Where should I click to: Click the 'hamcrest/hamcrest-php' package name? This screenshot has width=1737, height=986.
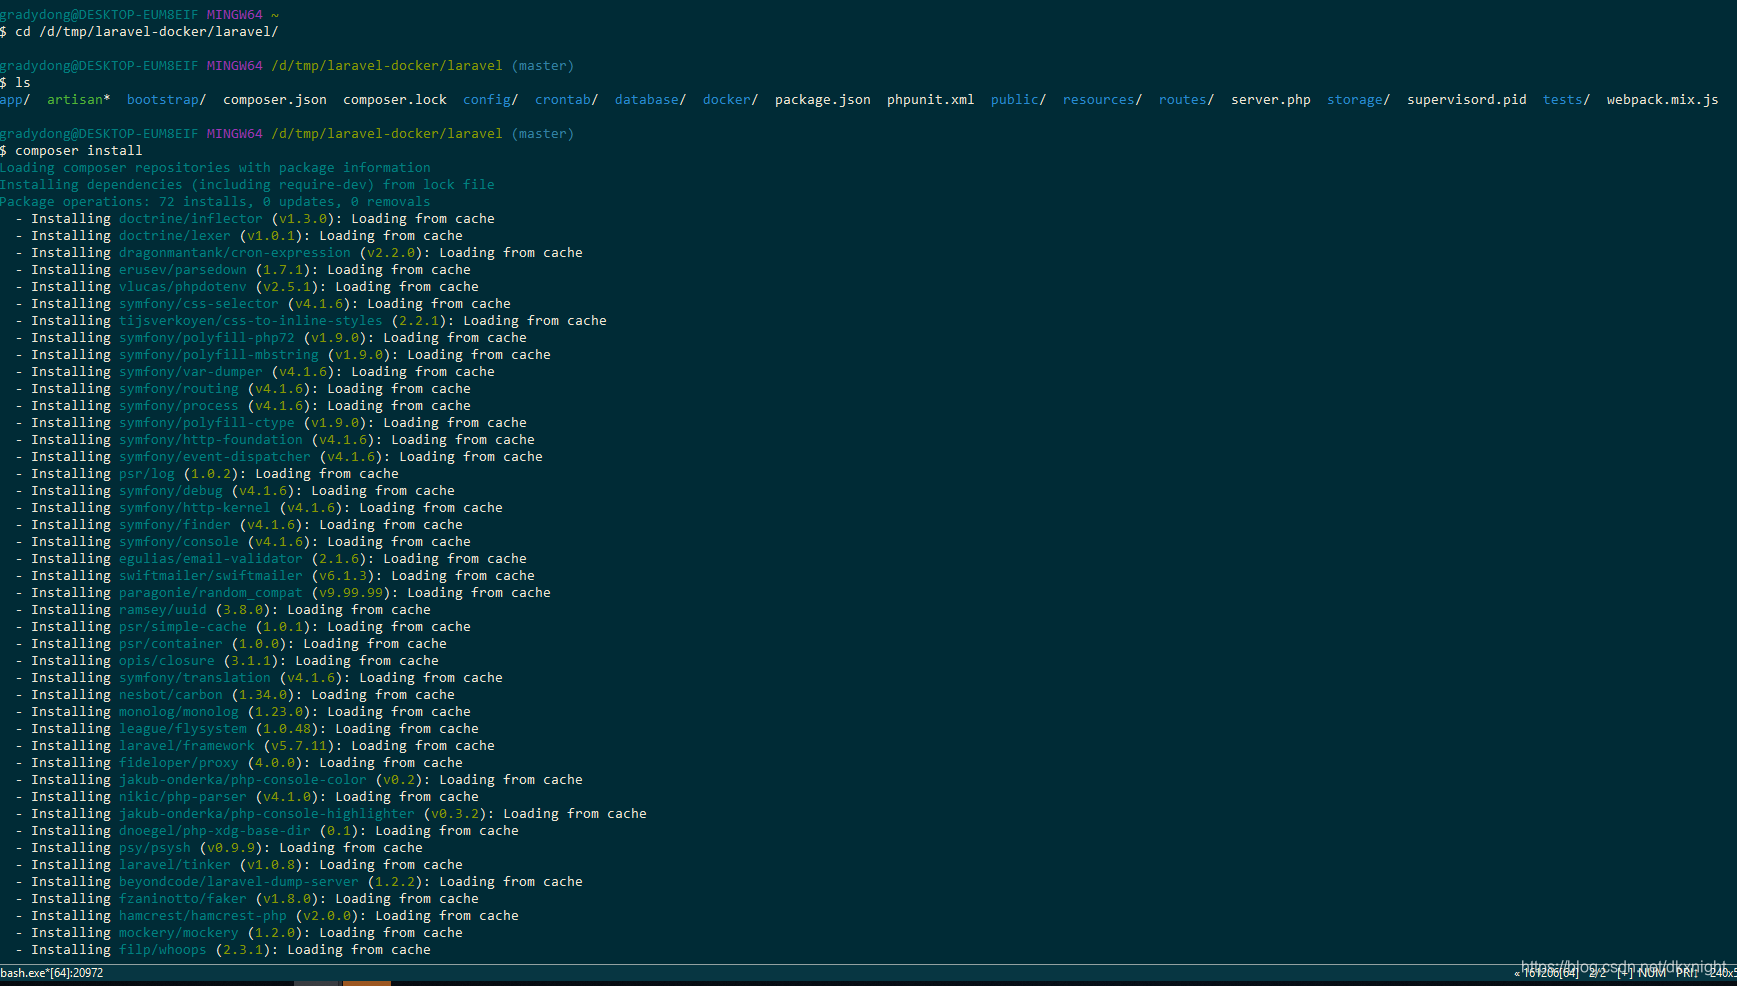click(203, 916)
